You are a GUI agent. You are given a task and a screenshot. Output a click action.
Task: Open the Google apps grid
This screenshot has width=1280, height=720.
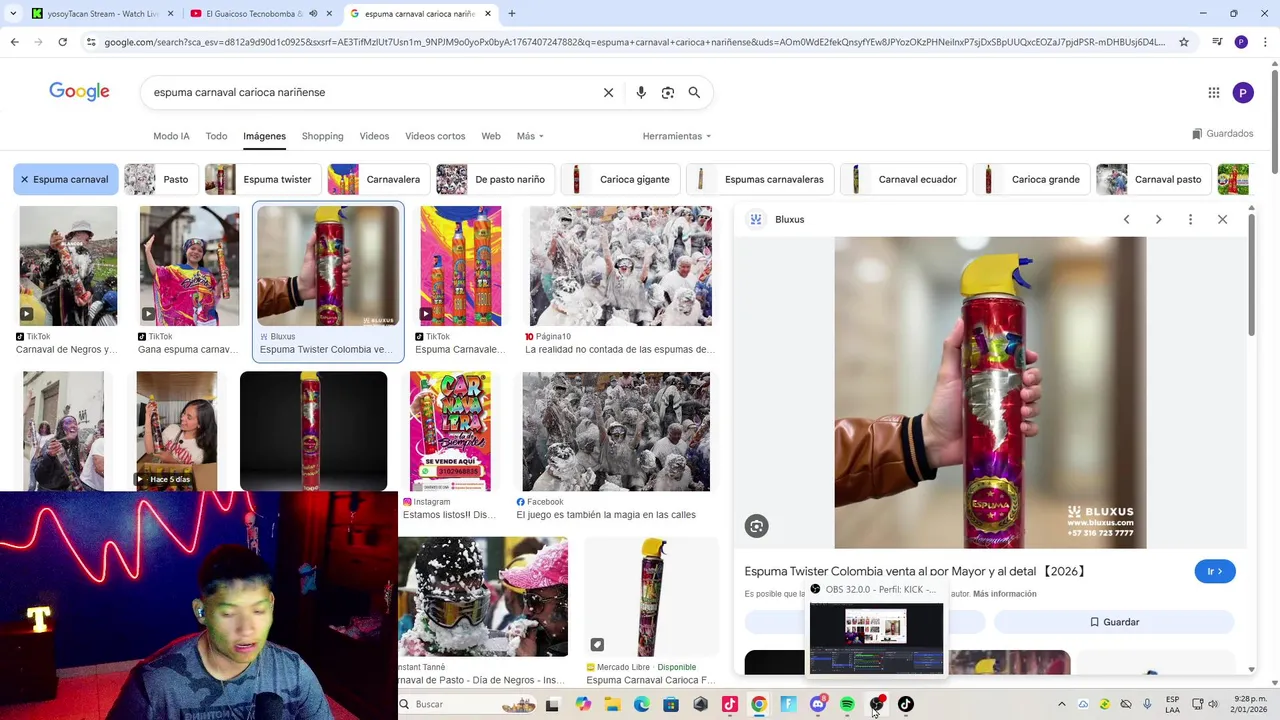click(1214, 93)
